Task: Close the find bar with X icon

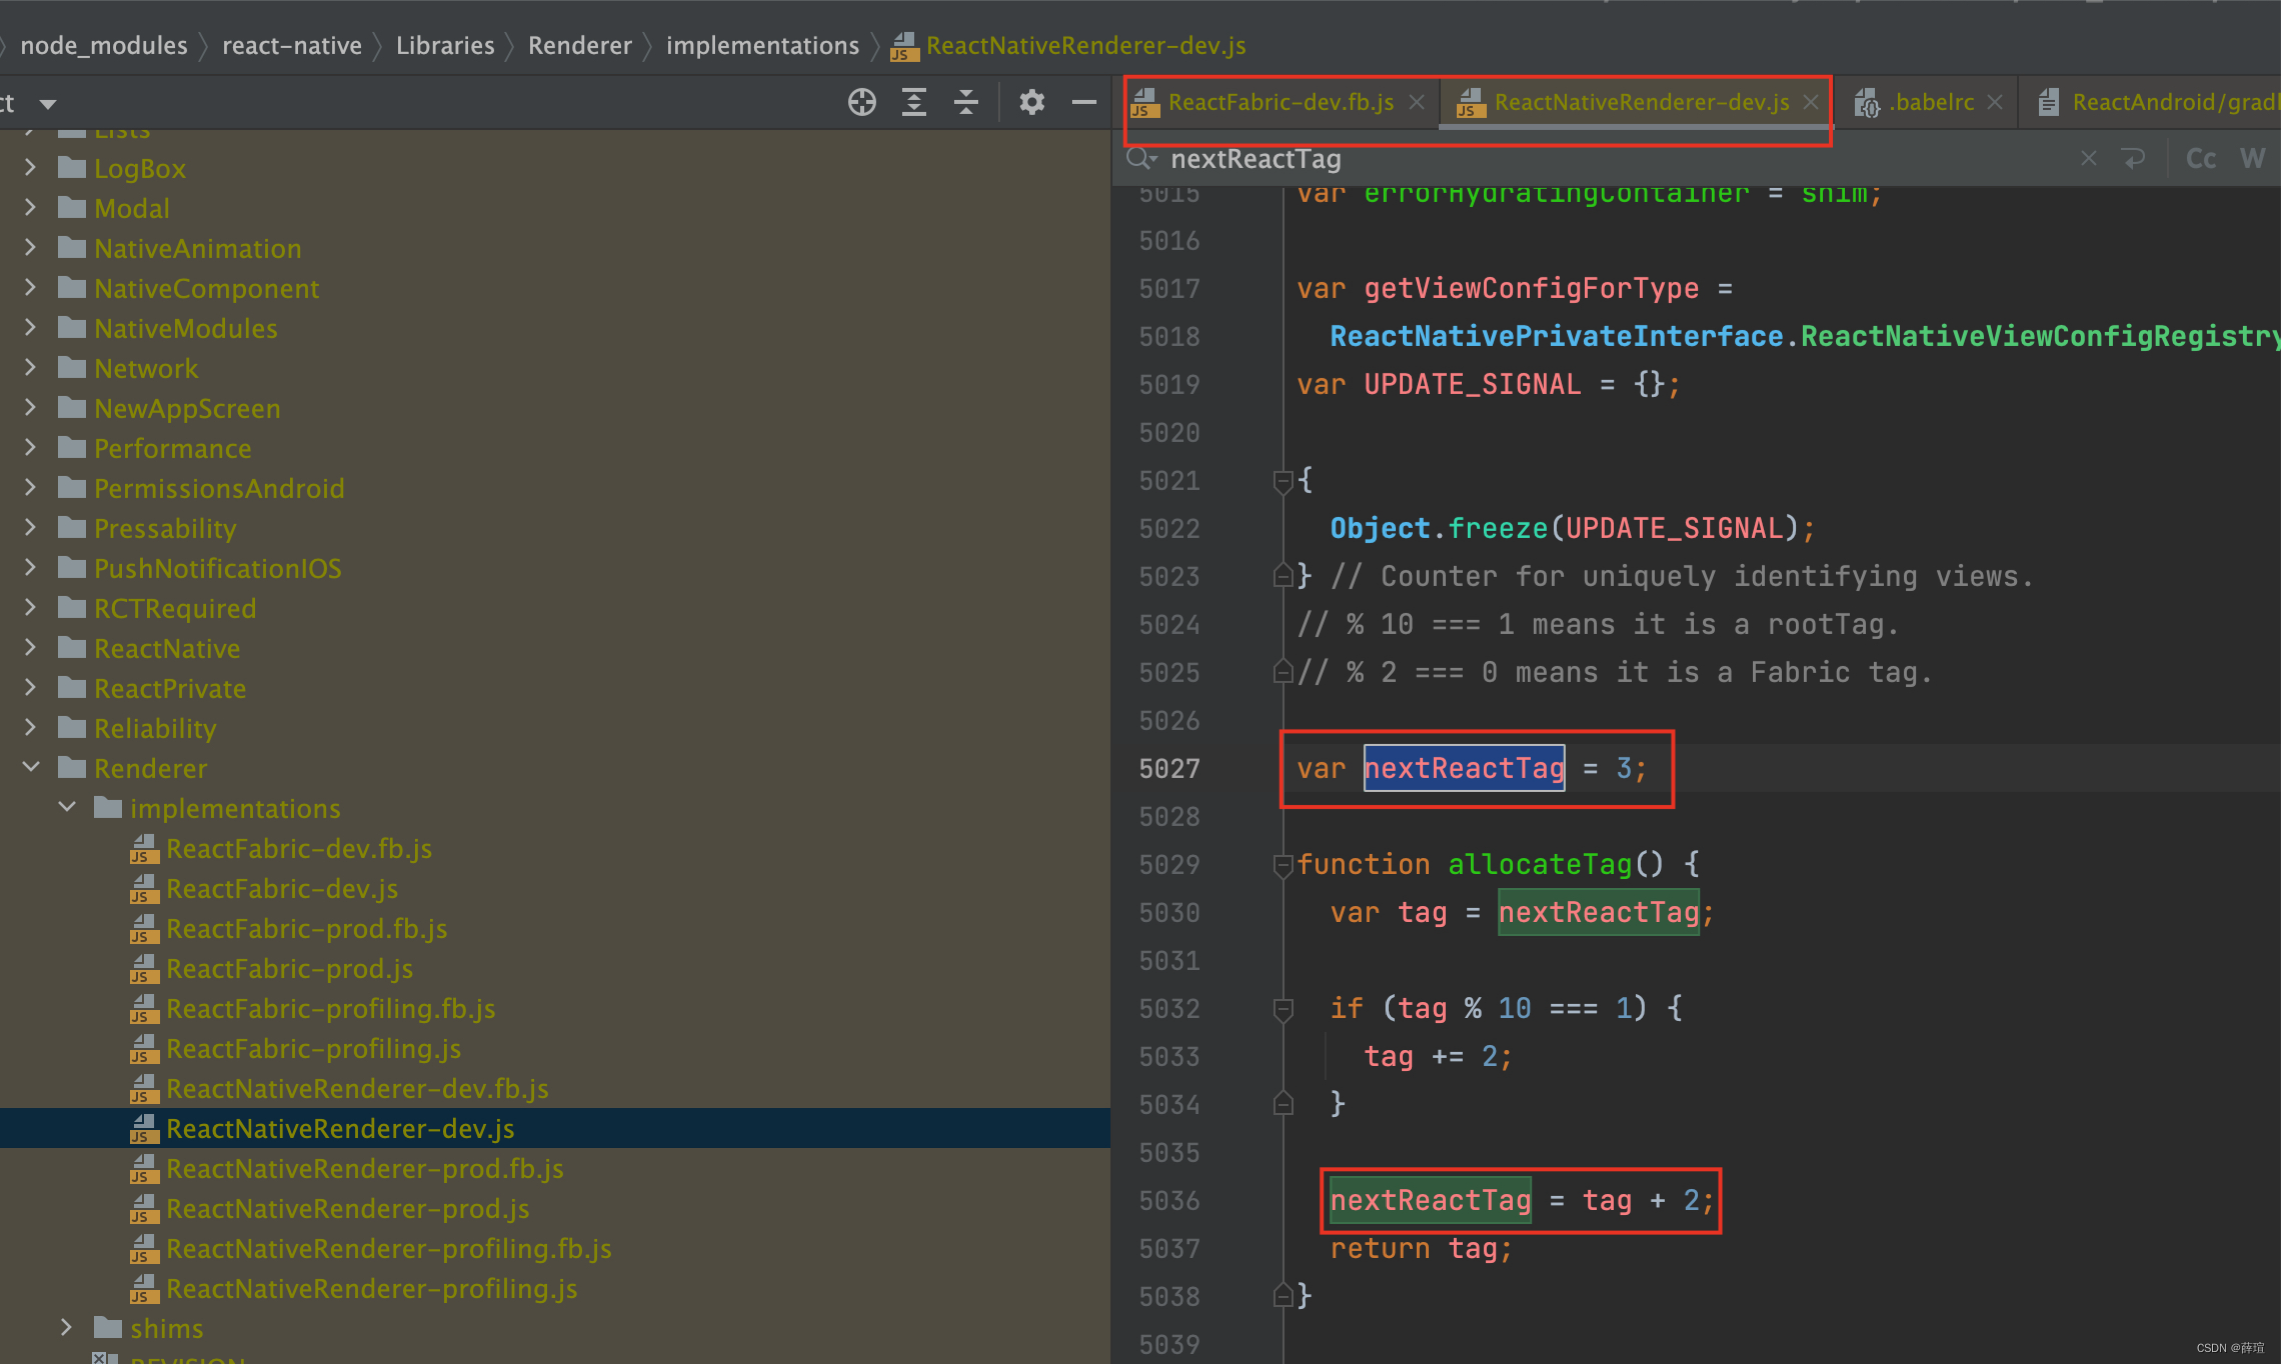Action: [2088, 158]
